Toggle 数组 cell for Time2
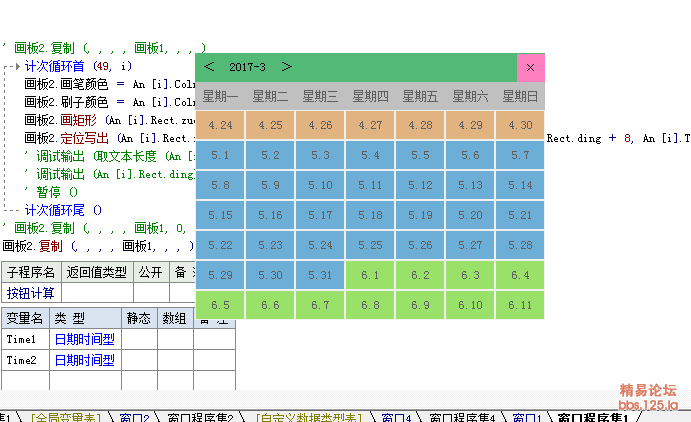This screenshot has width=691, height=422. (x=175, y=361)
